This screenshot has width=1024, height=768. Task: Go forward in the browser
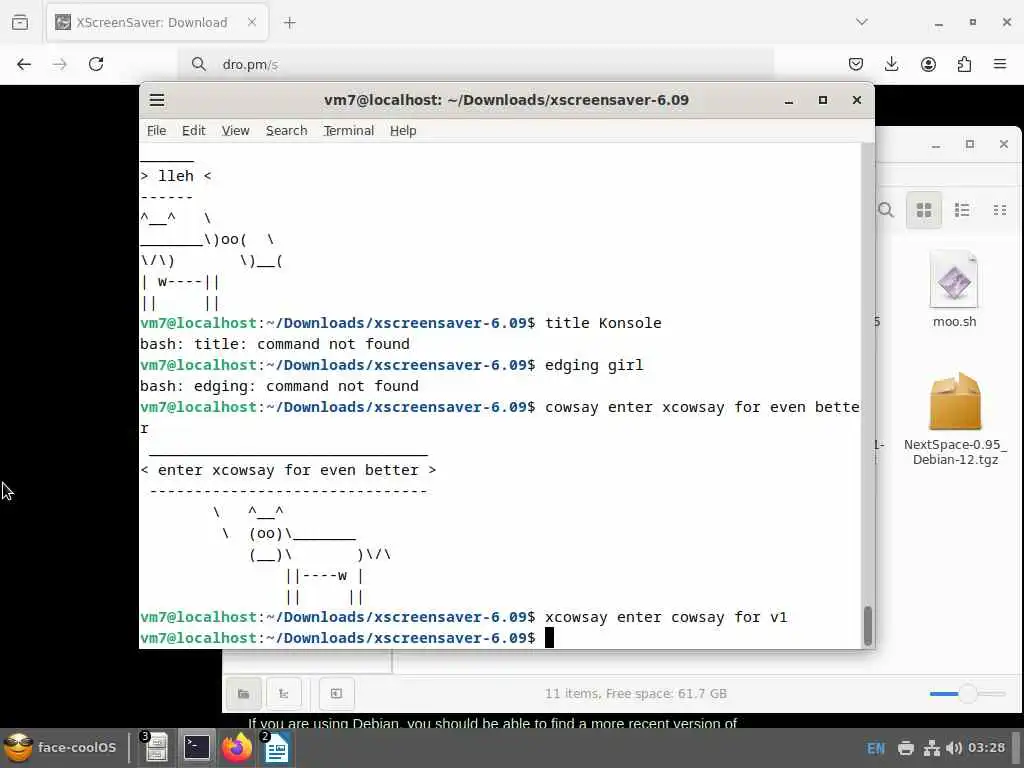pos(59,64)
